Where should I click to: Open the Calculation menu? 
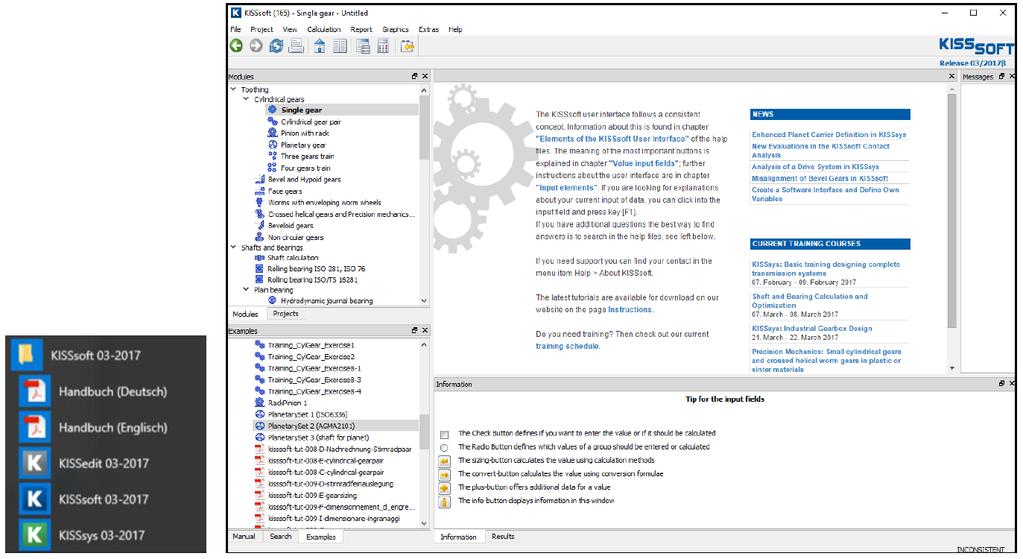point(324,29)
